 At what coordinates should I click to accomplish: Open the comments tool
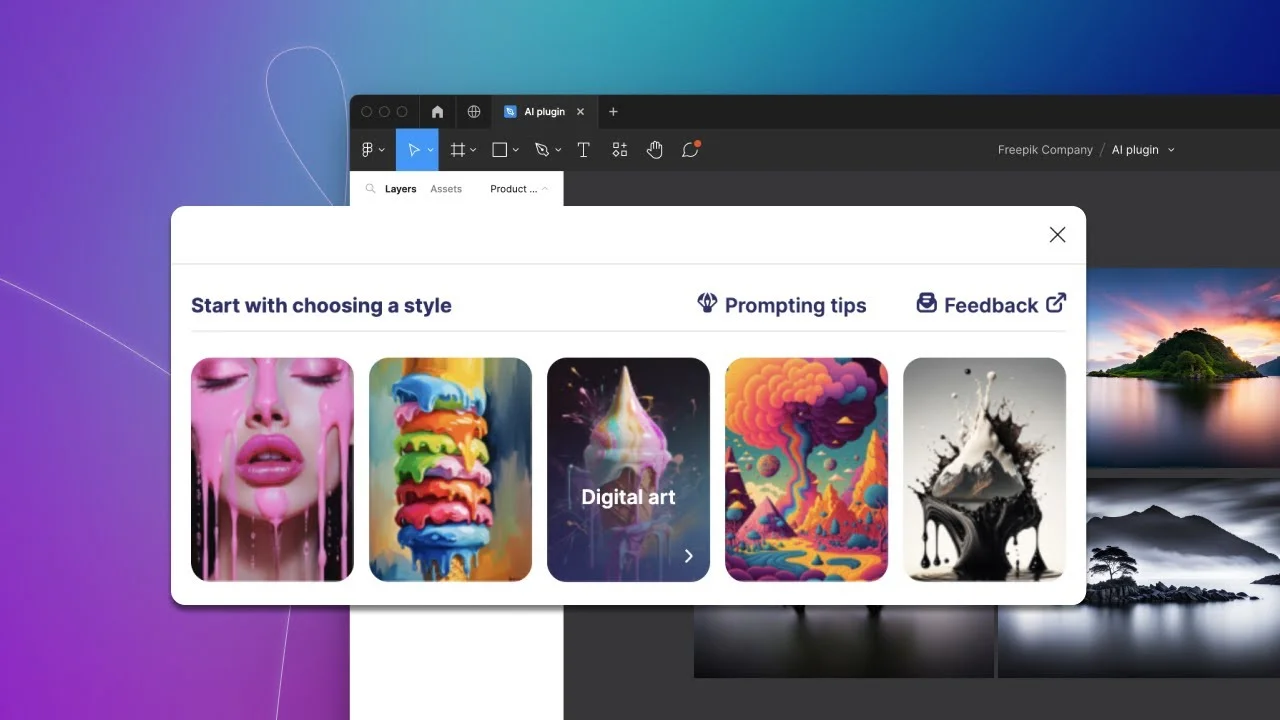(x=690, y=149)
